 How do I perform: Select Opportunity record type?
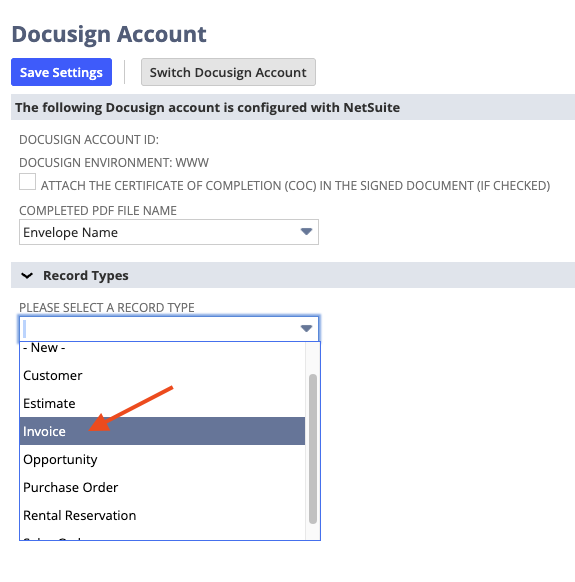(x=162, y=460)
